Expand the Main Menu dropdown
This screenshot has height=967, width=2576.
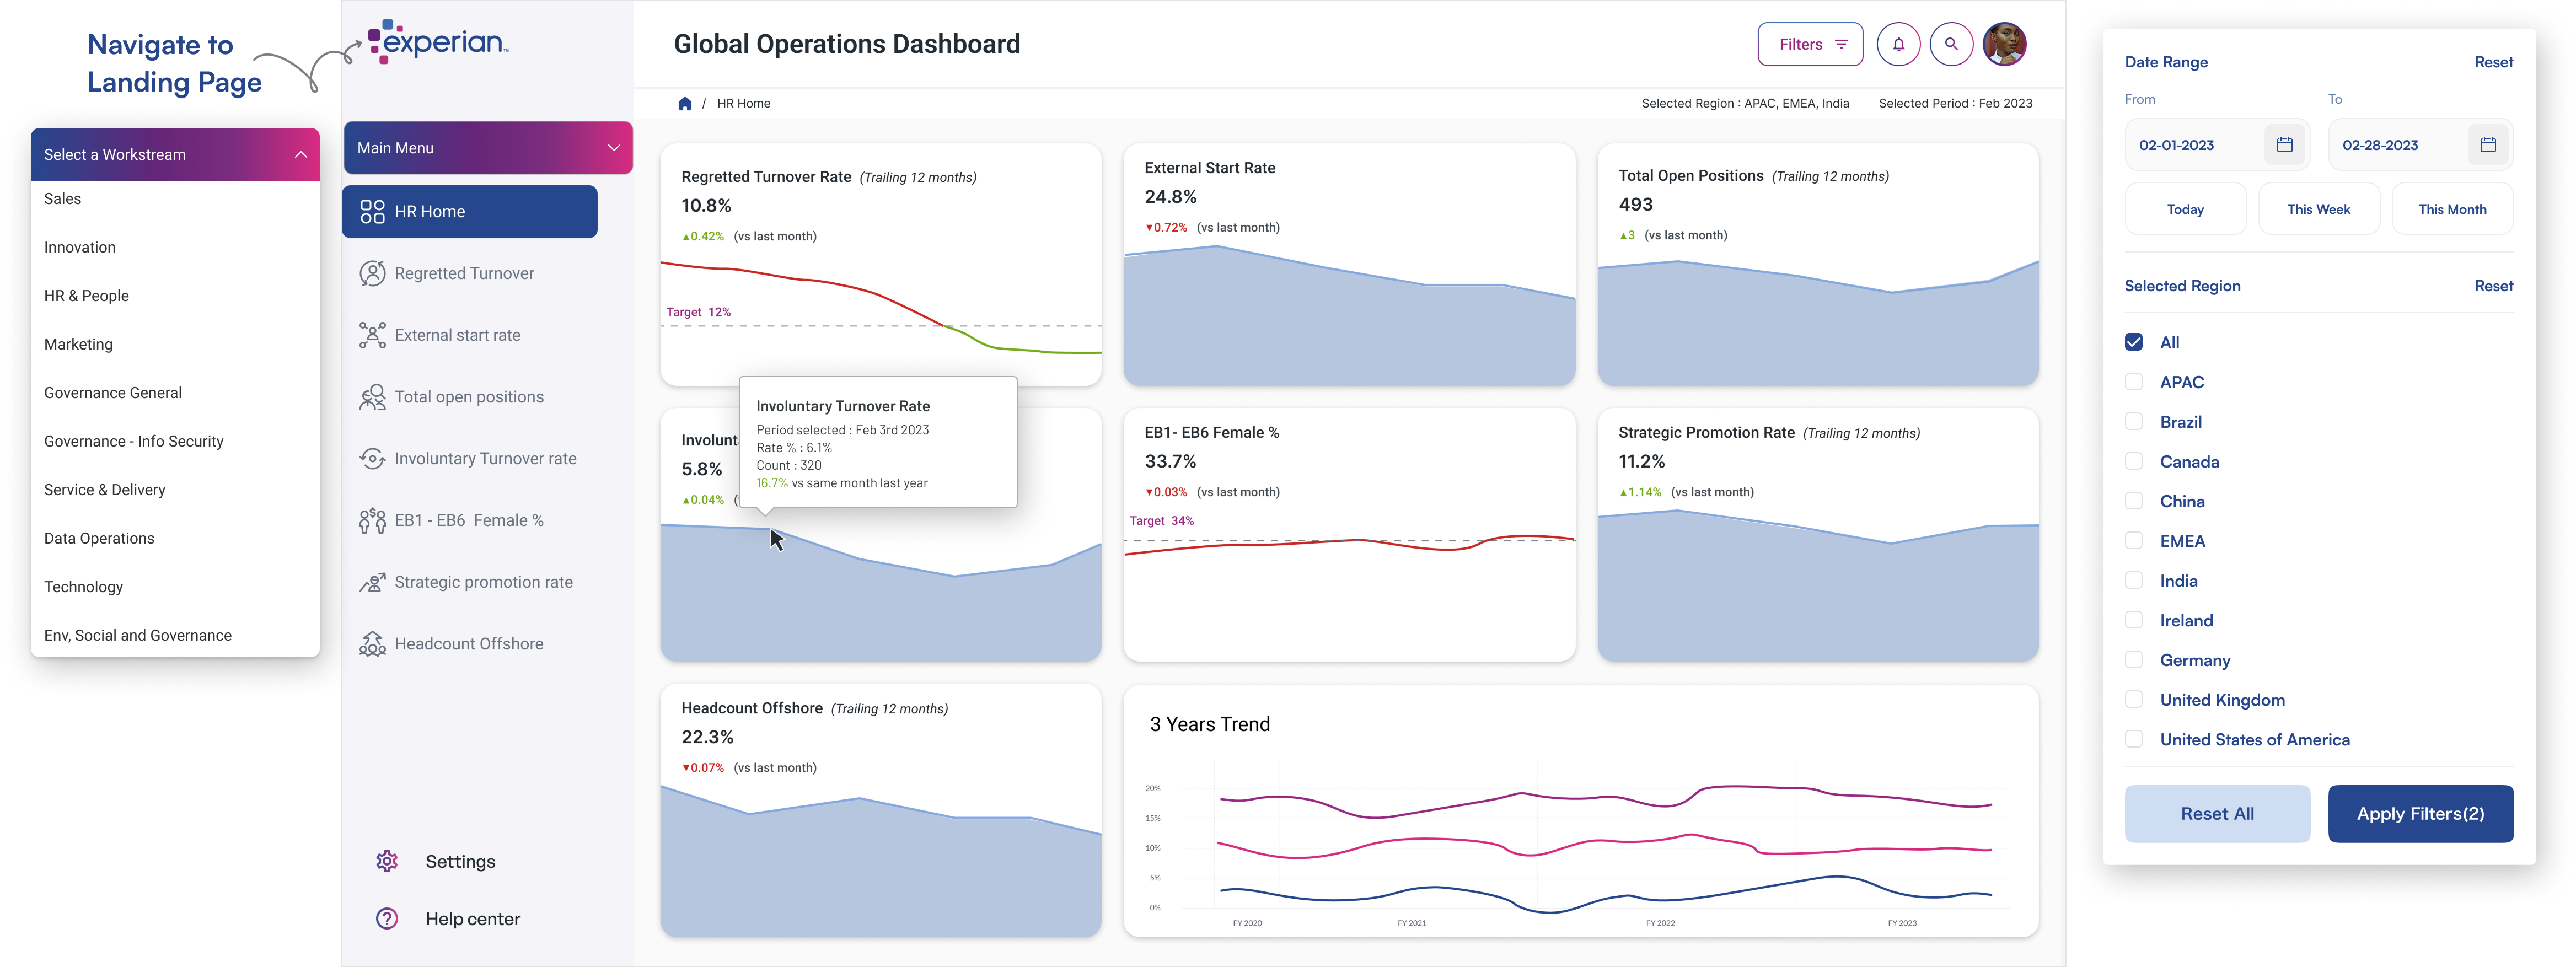(x=613, y=148)
